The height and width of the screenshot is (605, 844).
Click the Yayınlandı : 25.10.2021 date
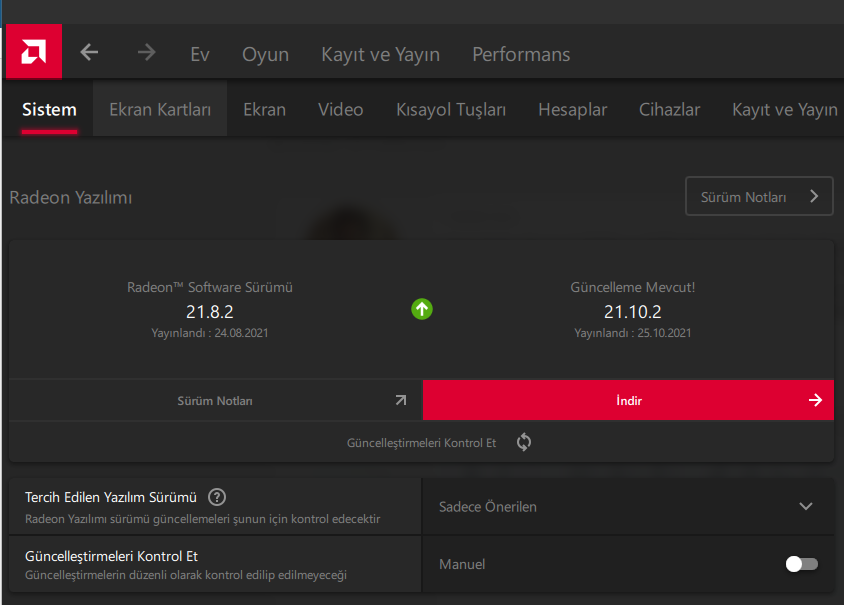pos(632,333)
